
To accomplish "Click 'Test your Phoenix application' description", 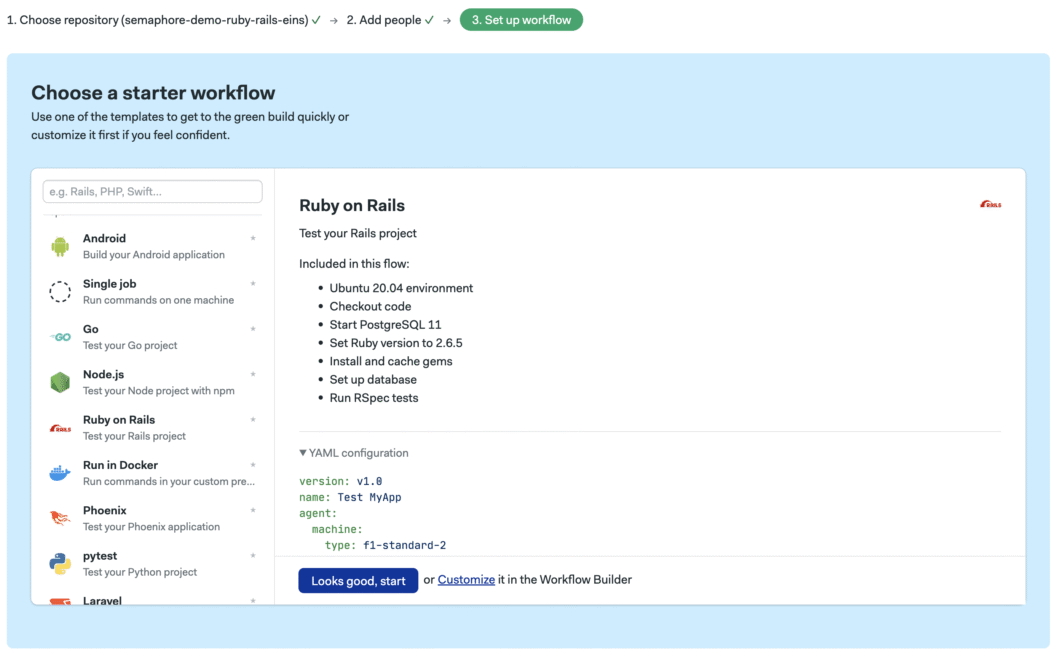I will 152,527.
